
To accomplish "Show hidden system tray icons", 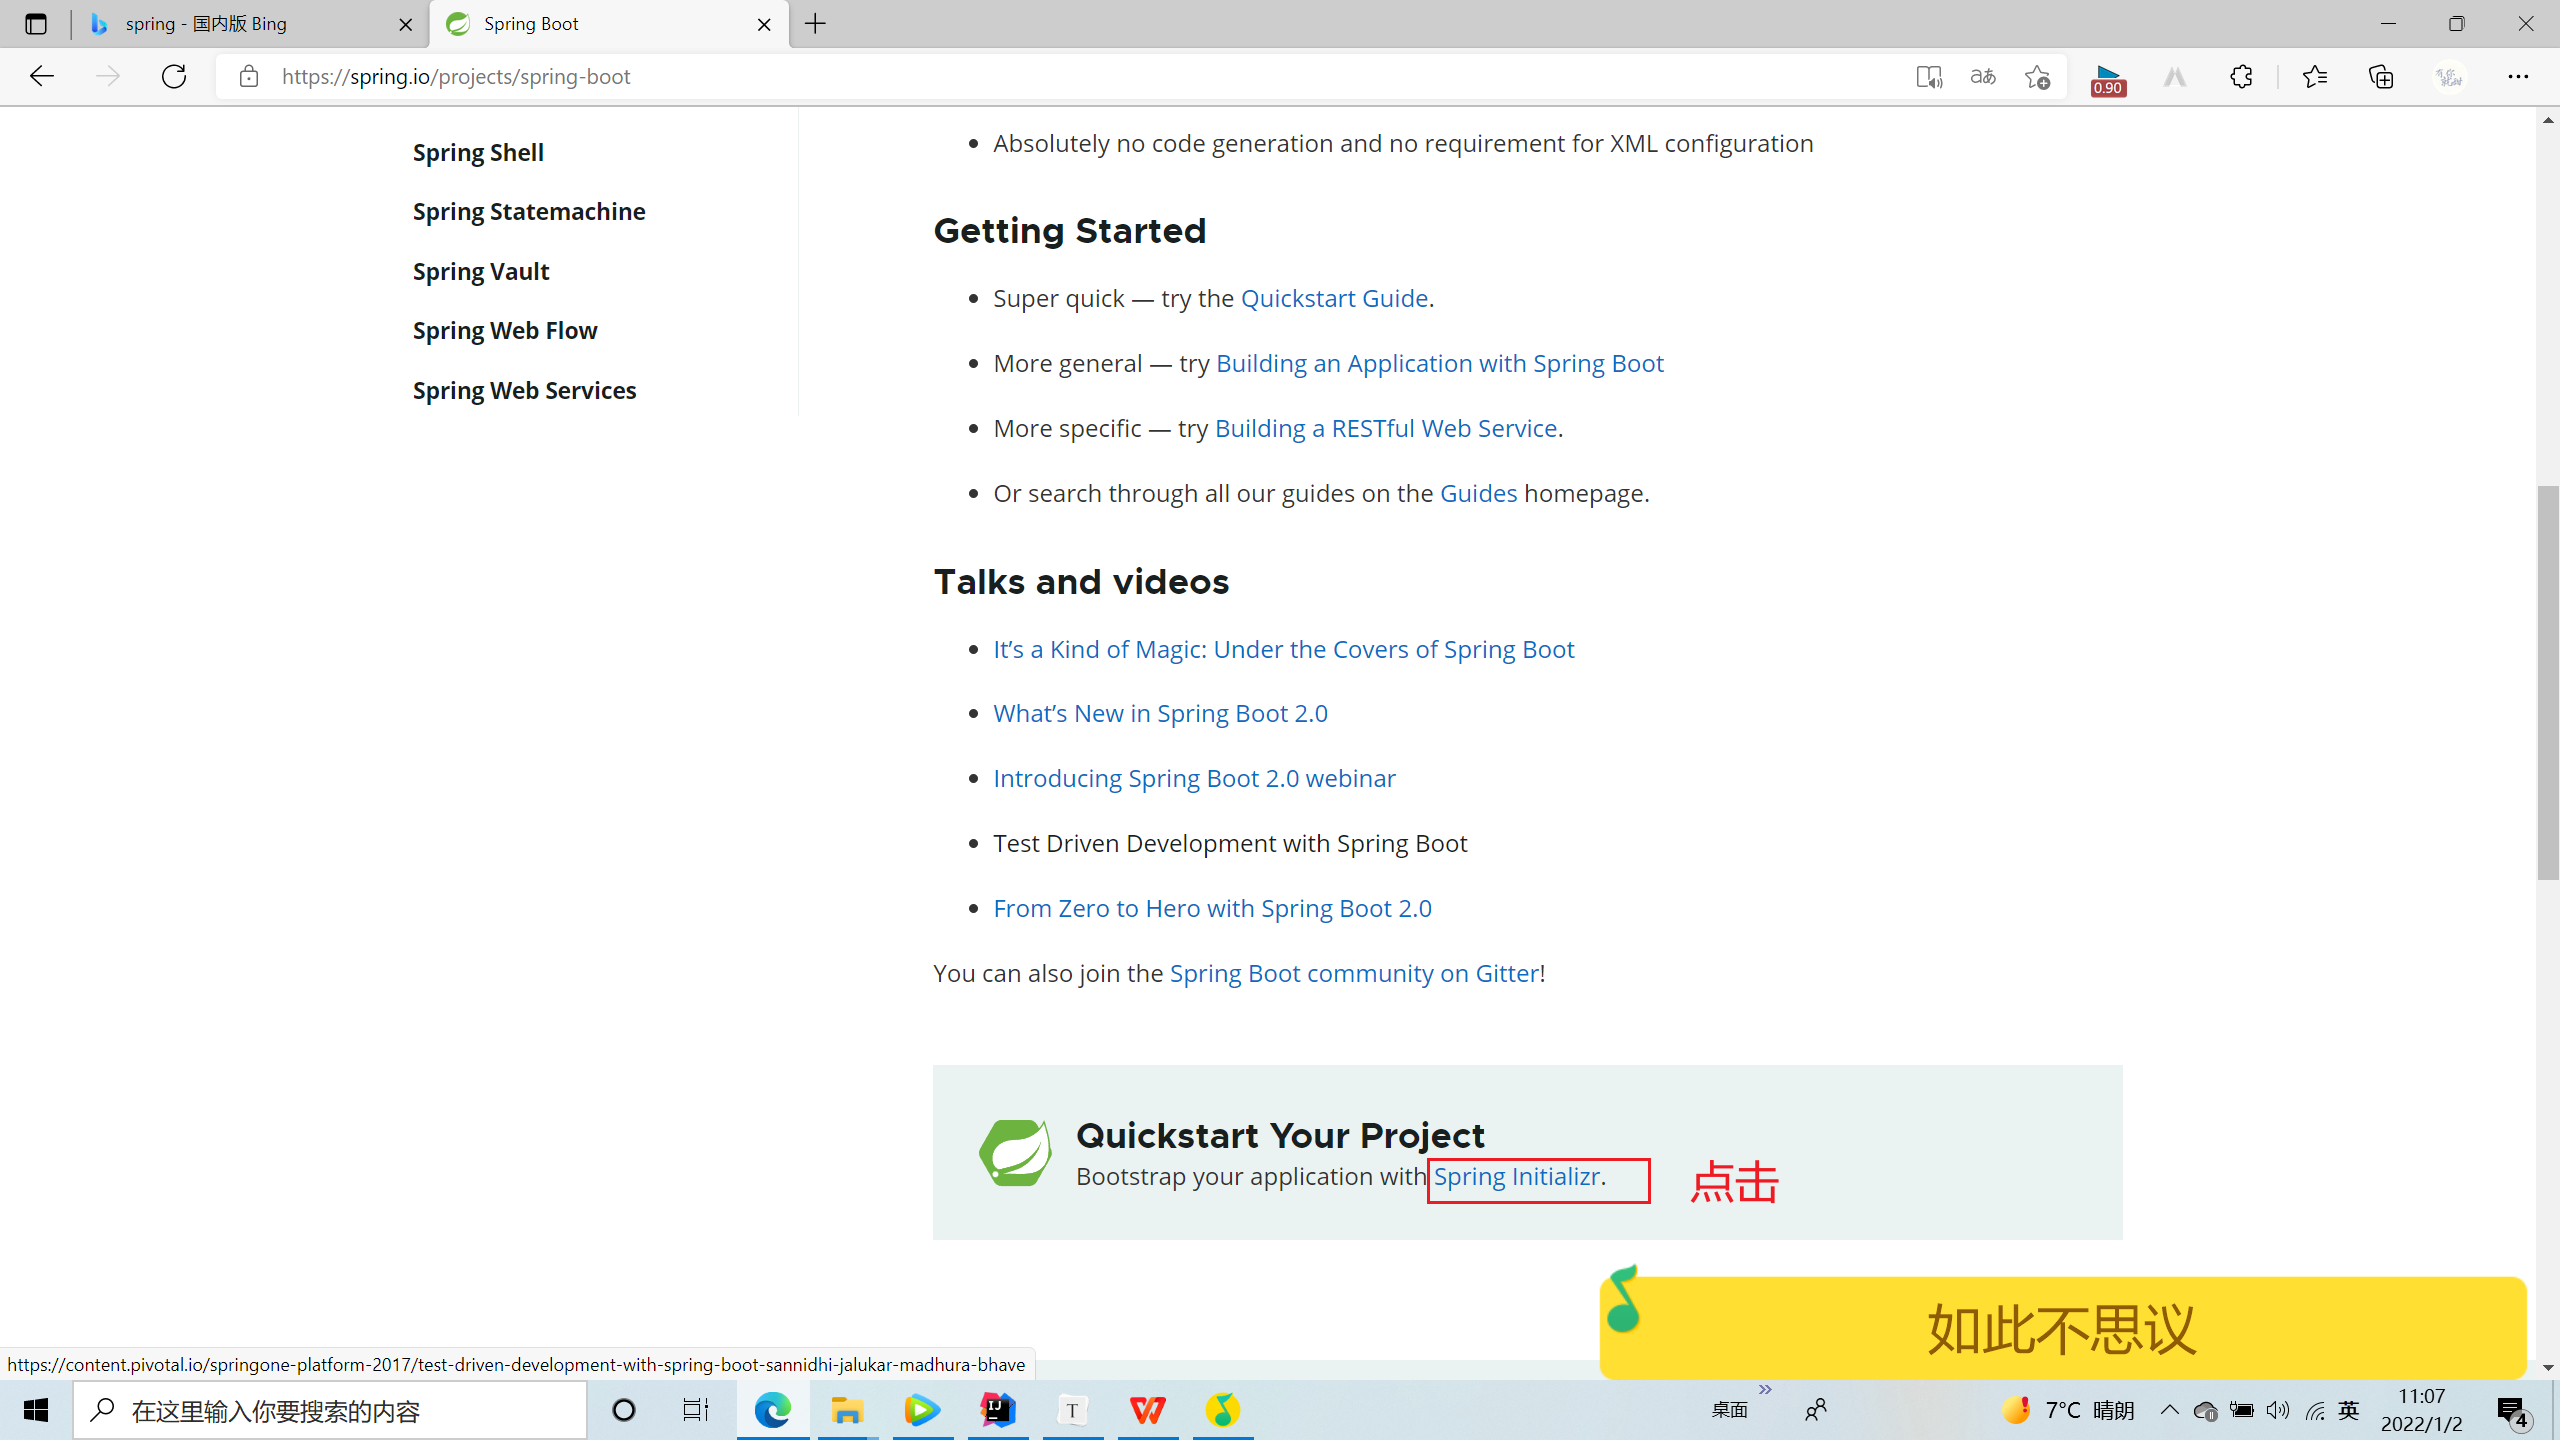I will tap(2168, 1410).
